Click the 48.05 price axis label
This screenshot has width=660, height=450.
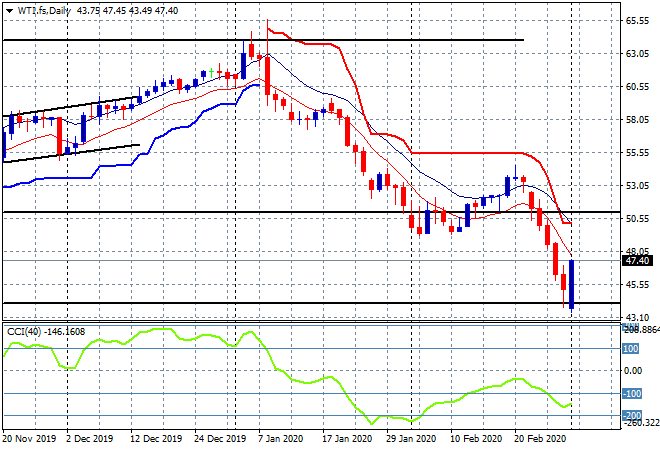pyautogui.click(x=637, y=251)
